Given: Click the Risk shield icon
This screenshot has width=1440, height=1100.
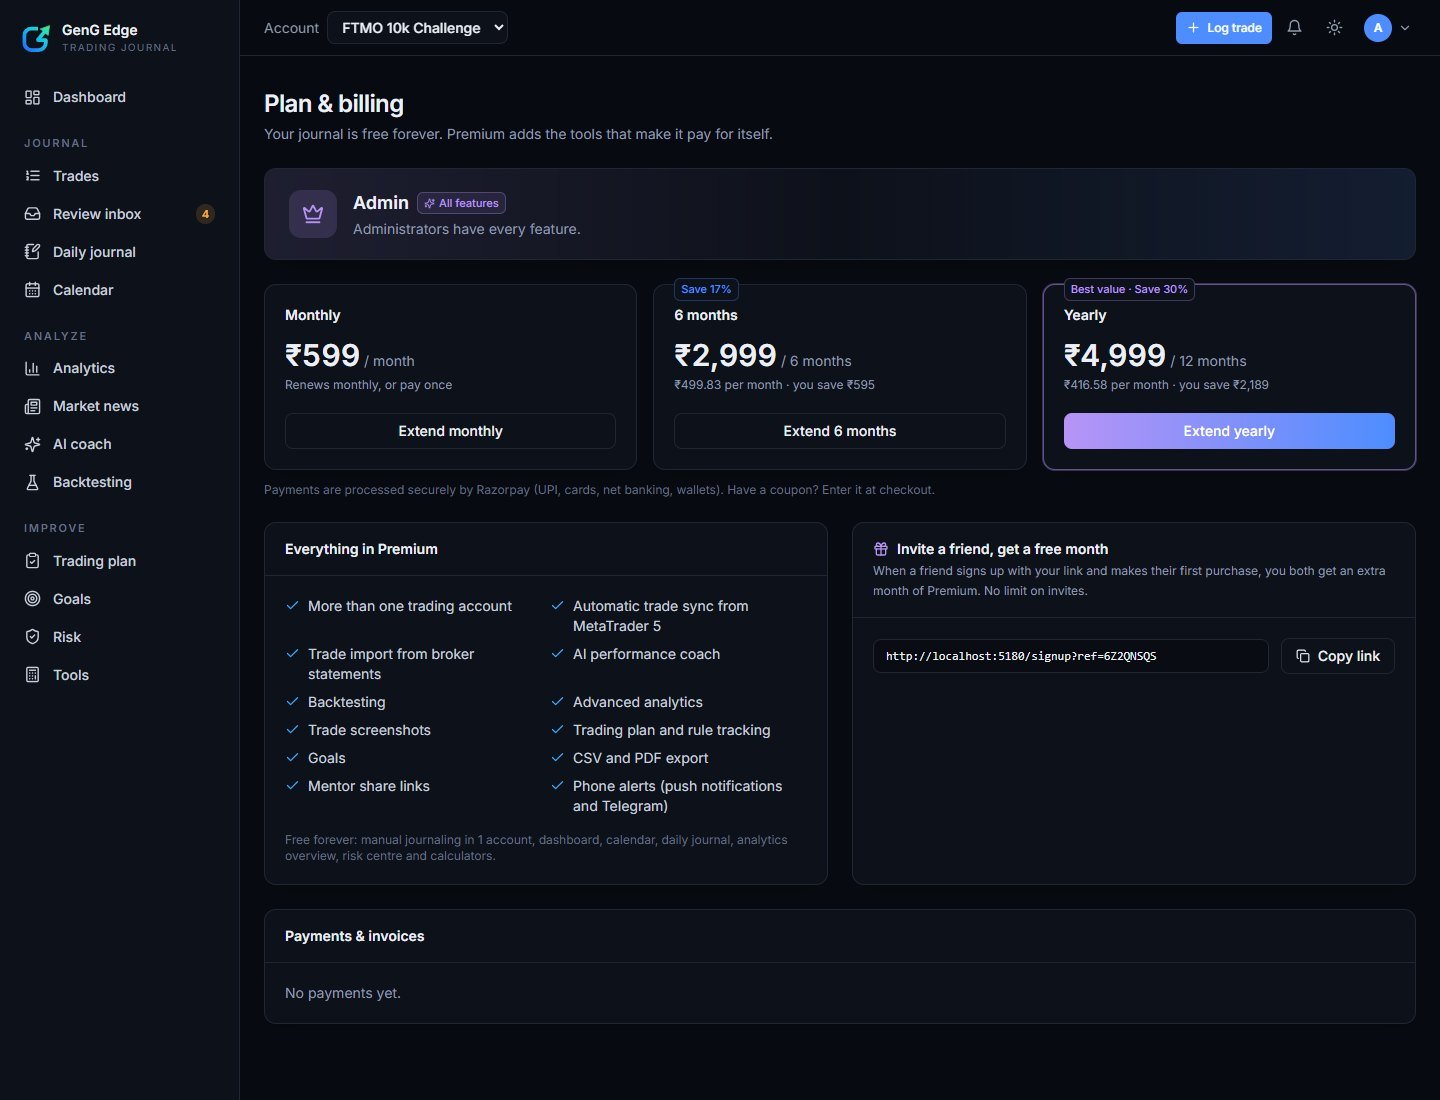Looking at the screenshot, I should [32, 637].
